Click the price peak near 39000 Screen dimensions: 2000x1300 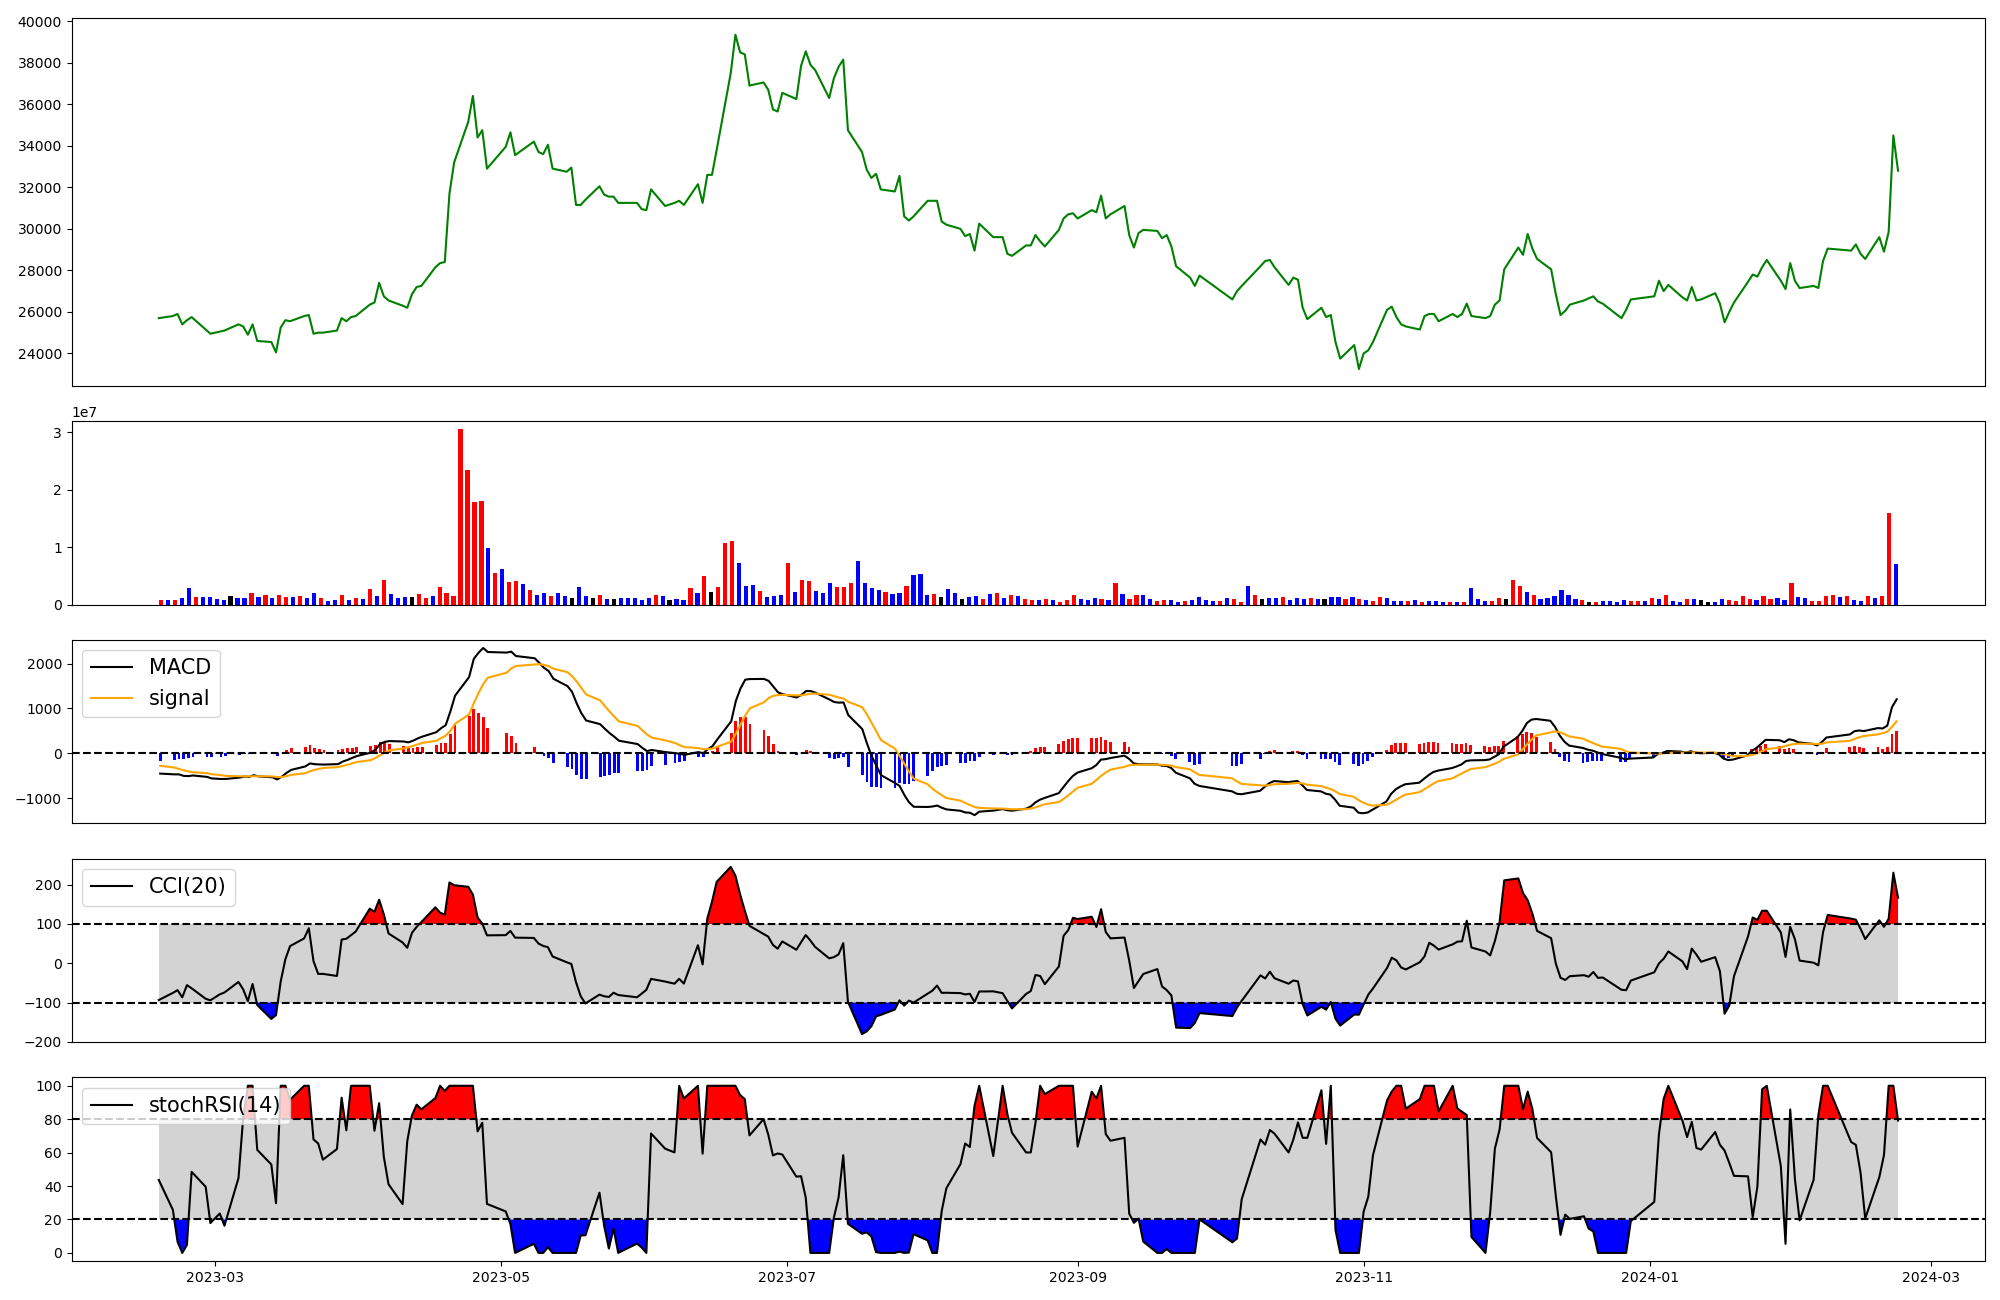pos(735,36)
